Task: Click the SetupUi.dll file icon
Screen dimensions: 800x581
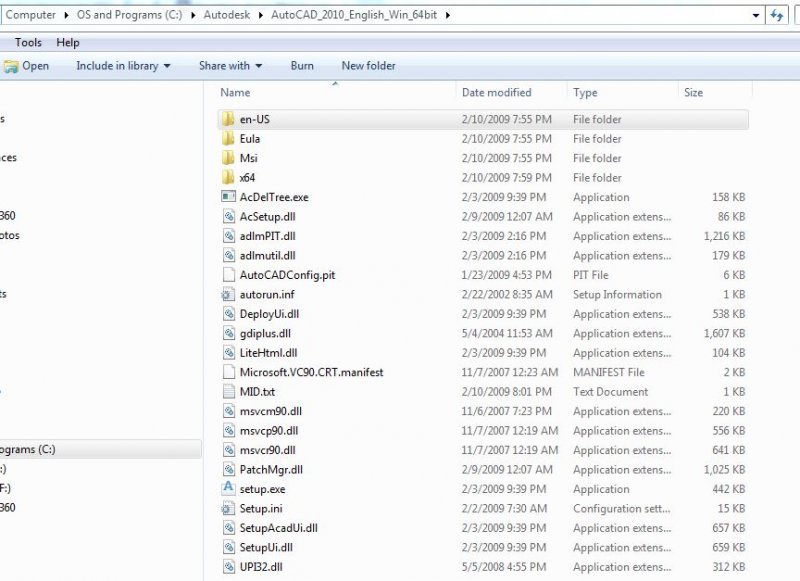Action: point(229,547)
